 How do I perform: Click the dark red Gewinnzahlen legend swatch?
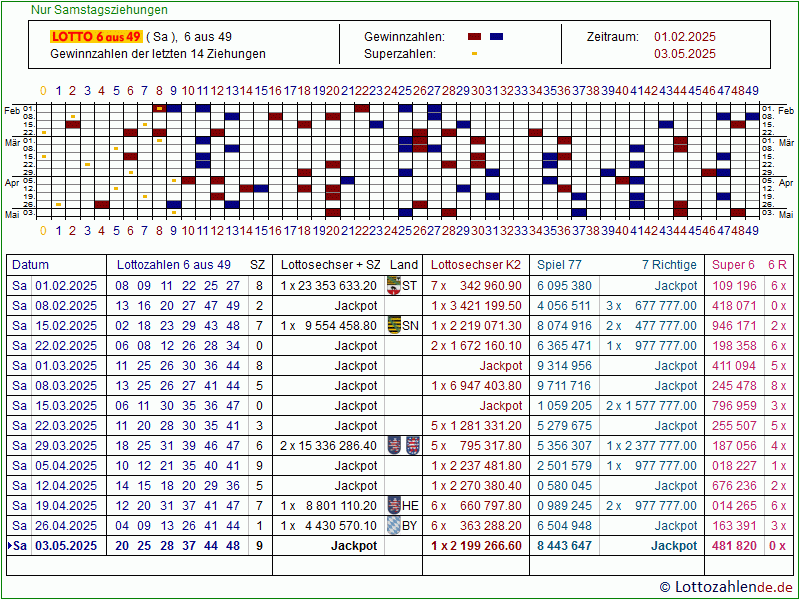coord(474,37)
